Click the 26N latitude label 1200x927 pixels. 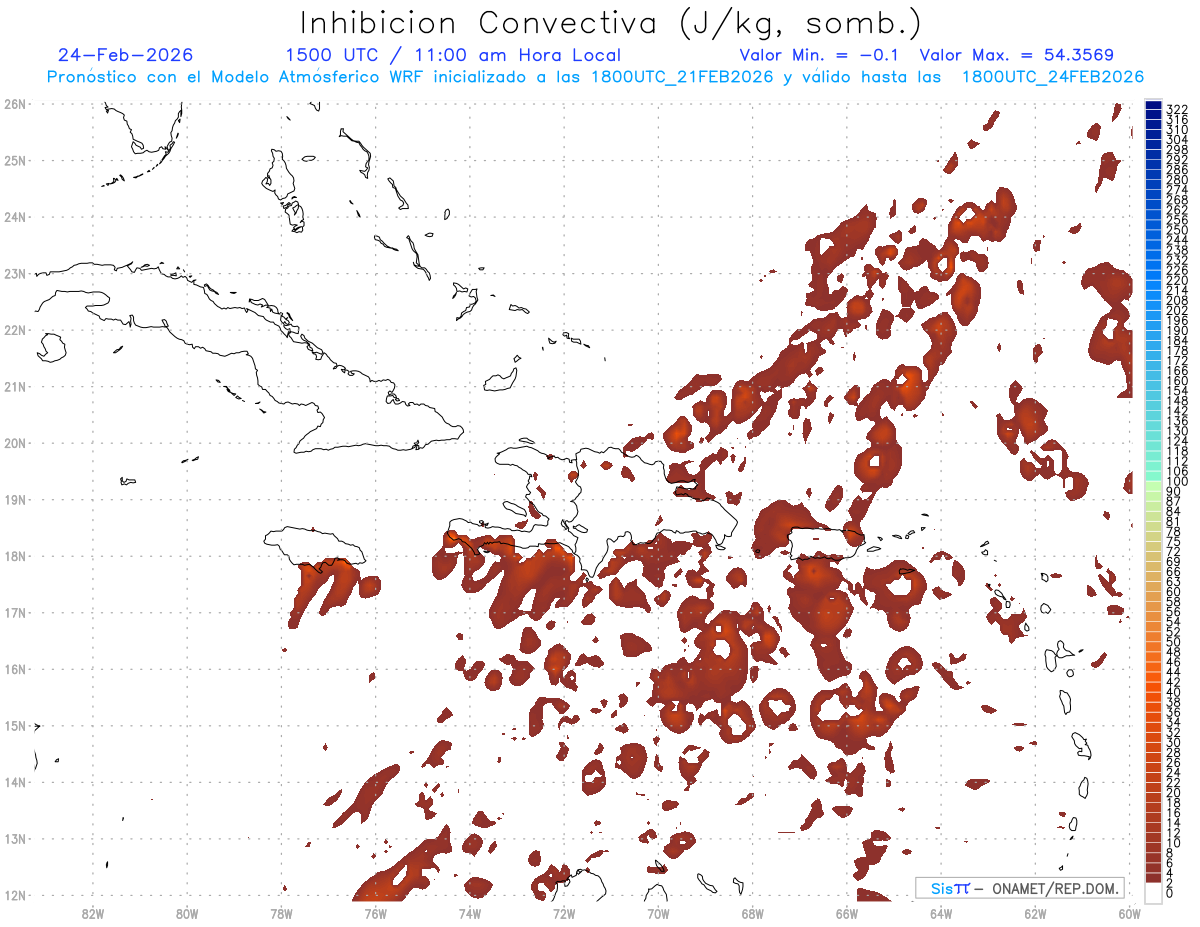(15, 104)
